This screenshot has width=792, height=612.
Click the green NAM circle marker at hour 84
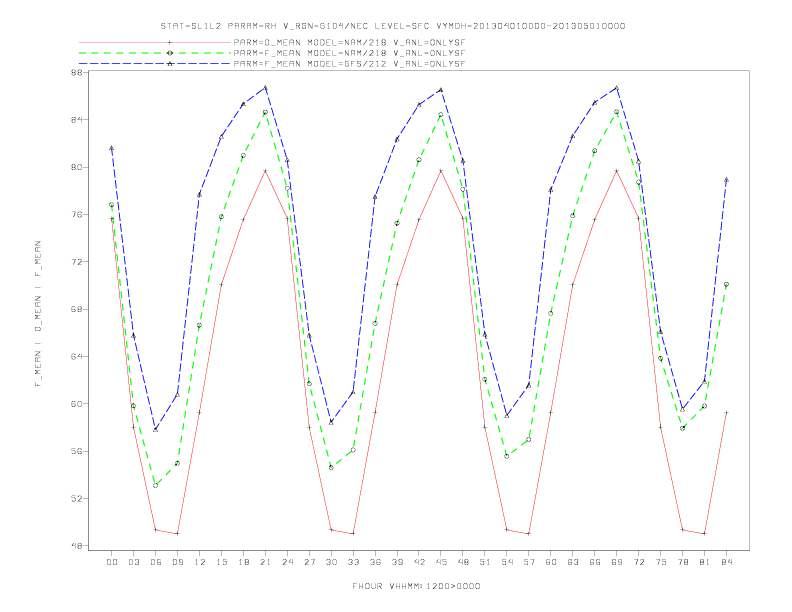726,284
